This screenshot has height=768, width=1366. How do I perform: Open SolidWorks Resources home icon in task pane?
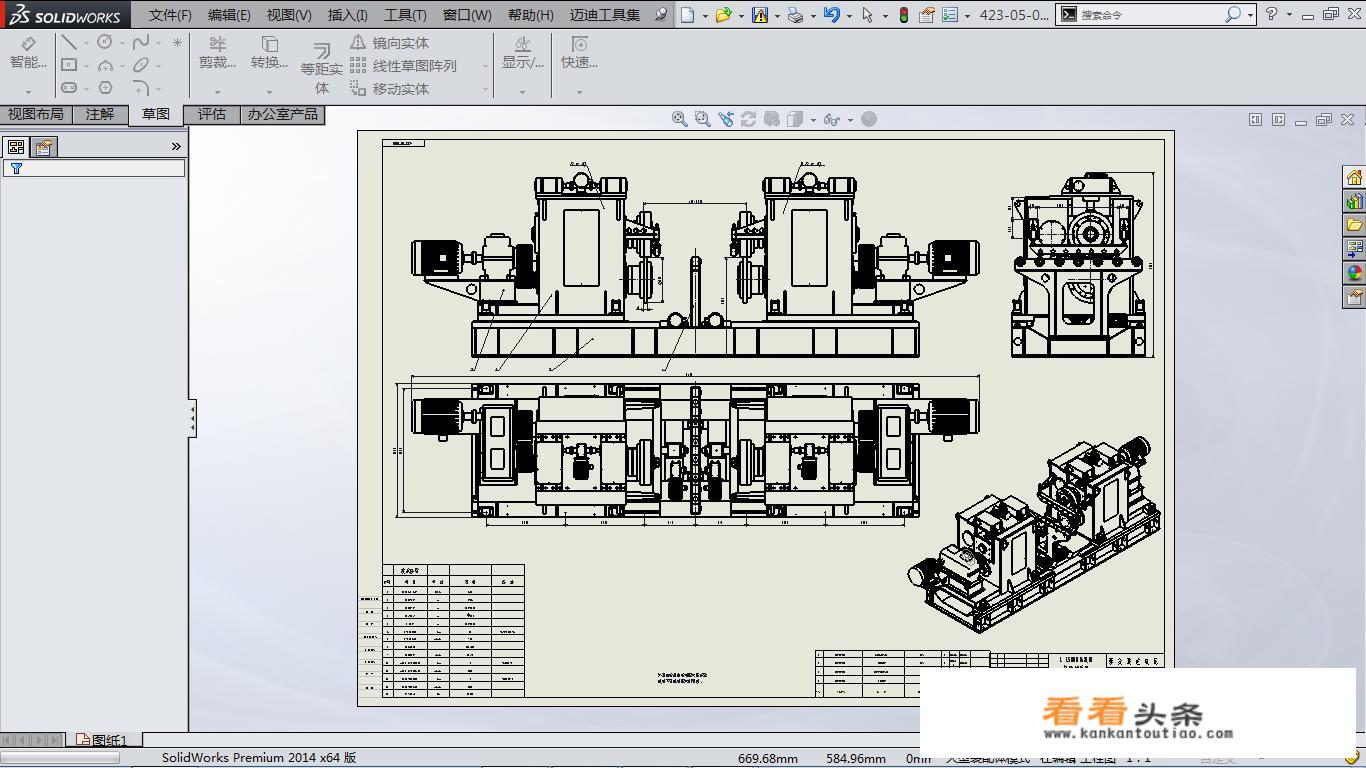1355,178
